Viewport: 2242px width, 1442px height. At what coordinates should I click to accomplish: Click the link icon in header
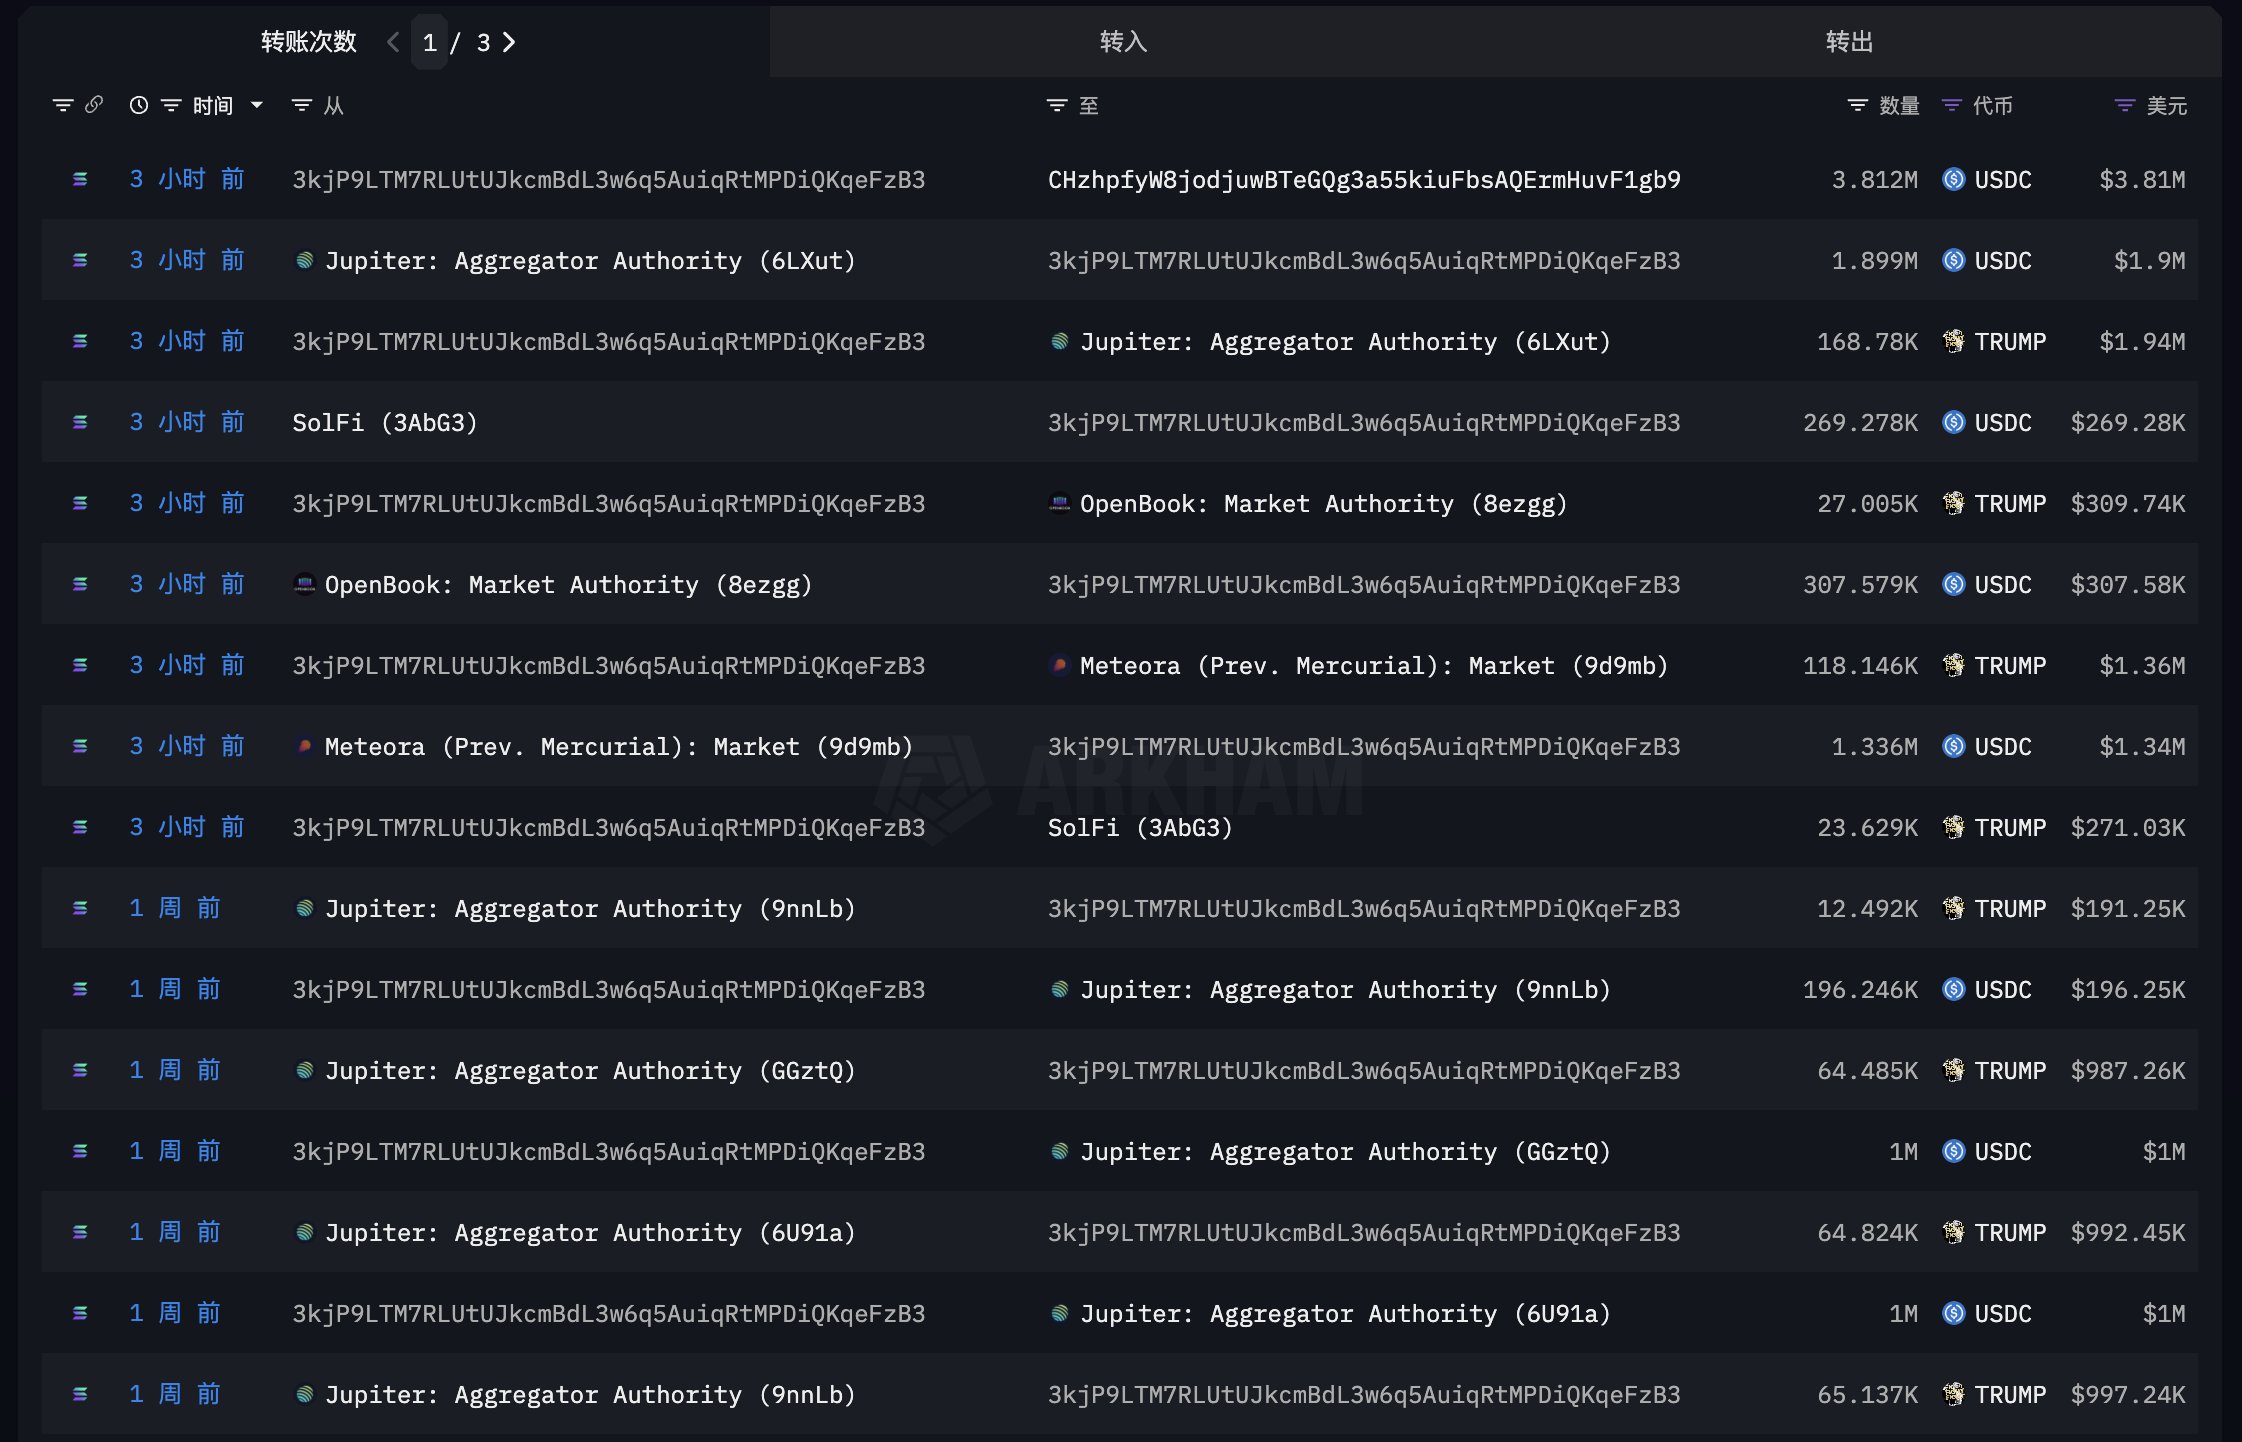coord(94,104)
